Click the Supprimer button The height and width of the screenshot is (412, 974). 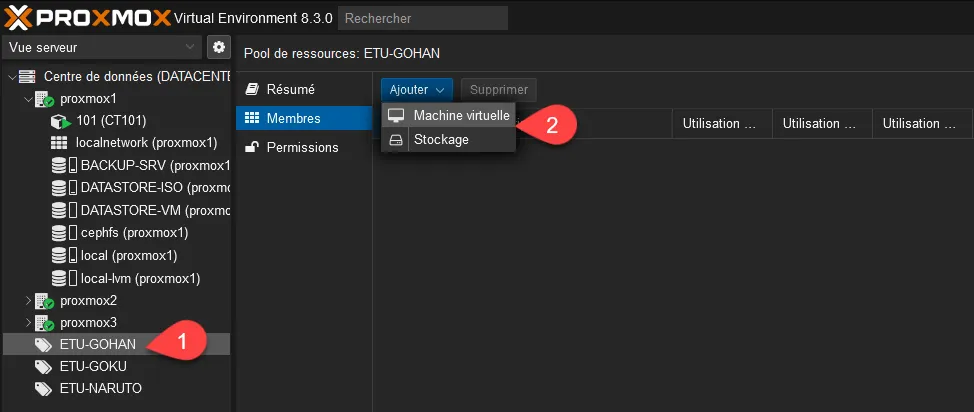(x=498, y=90)
